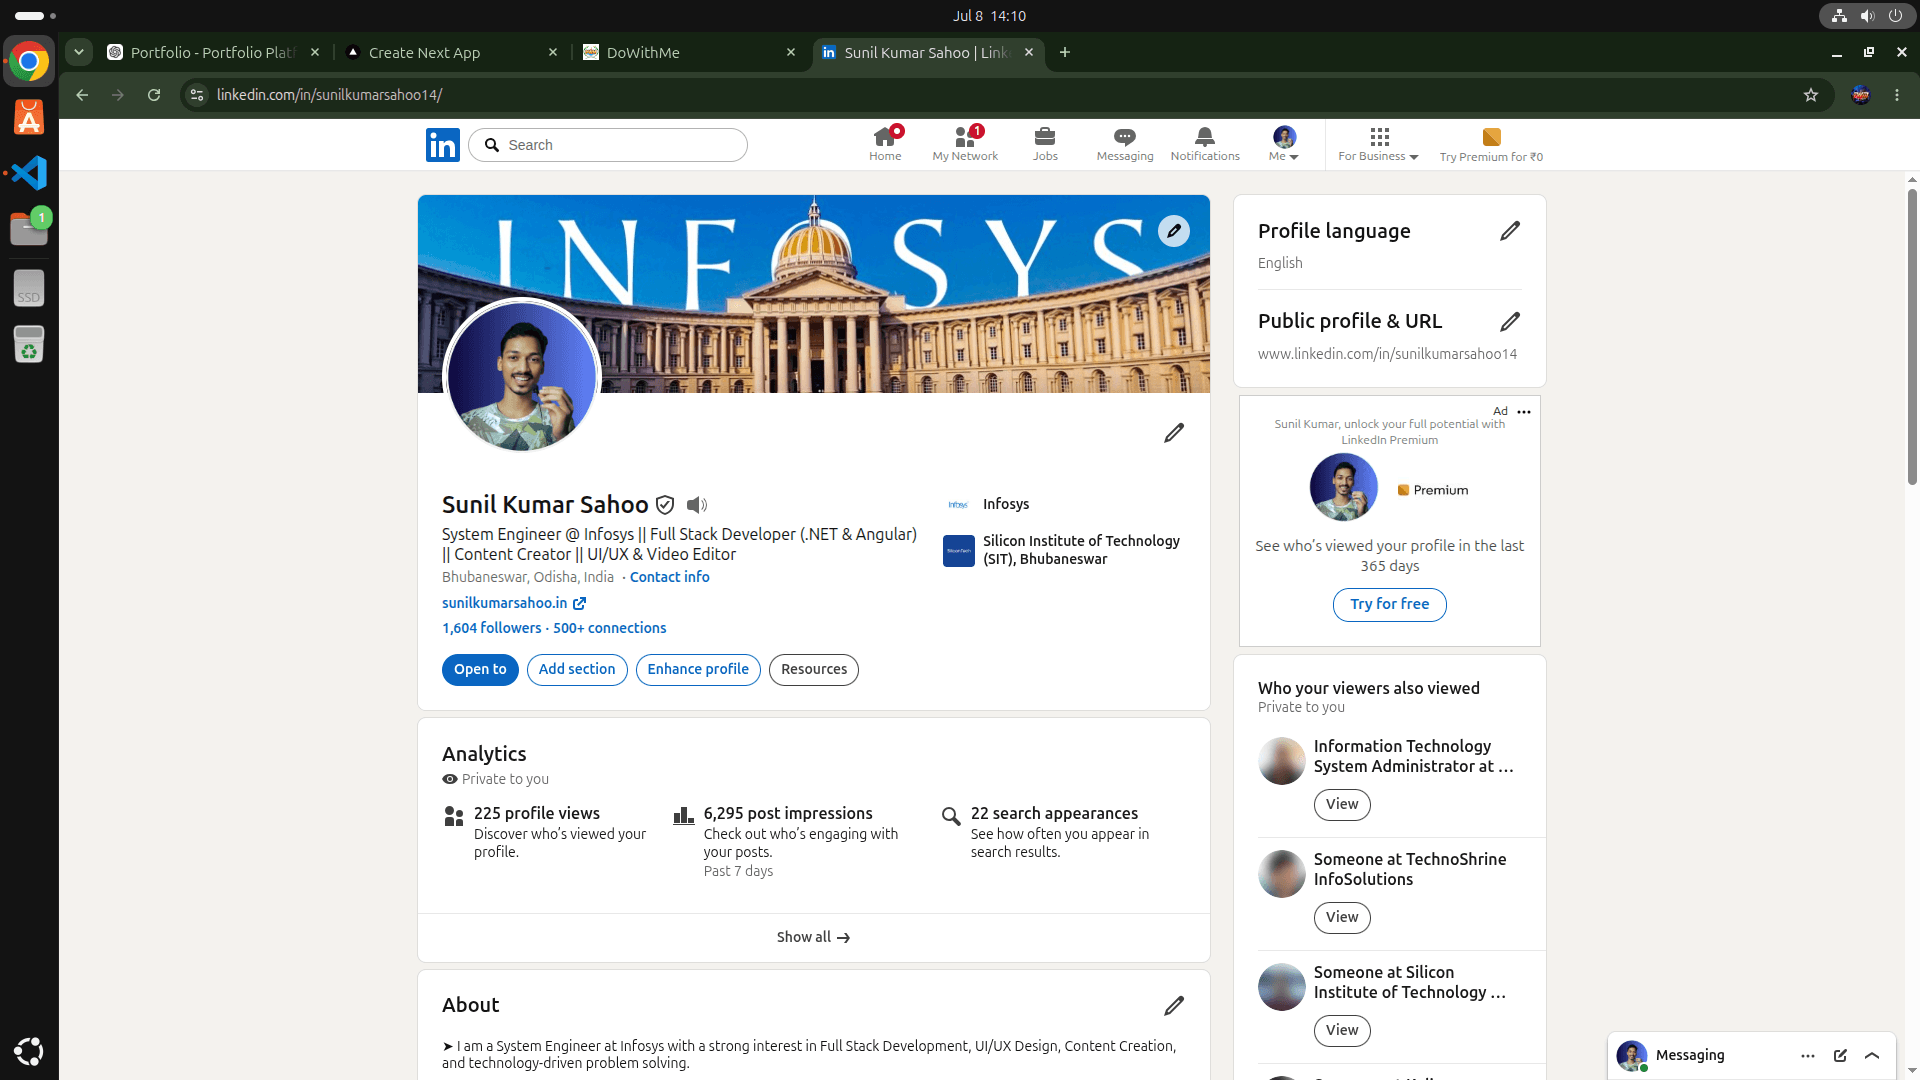Expand Me account dropdown

pos(1284,144)
